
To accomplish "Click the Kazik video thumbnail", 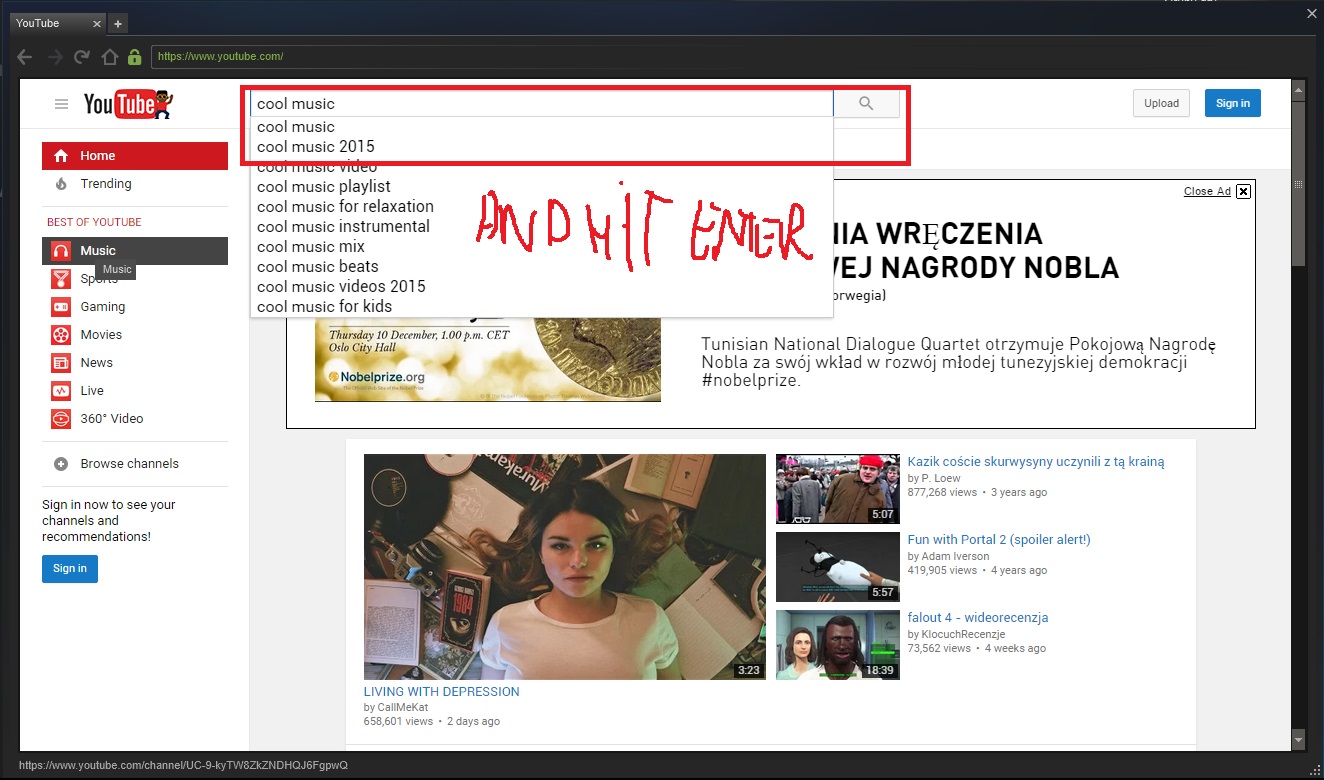I will point(838,489).
